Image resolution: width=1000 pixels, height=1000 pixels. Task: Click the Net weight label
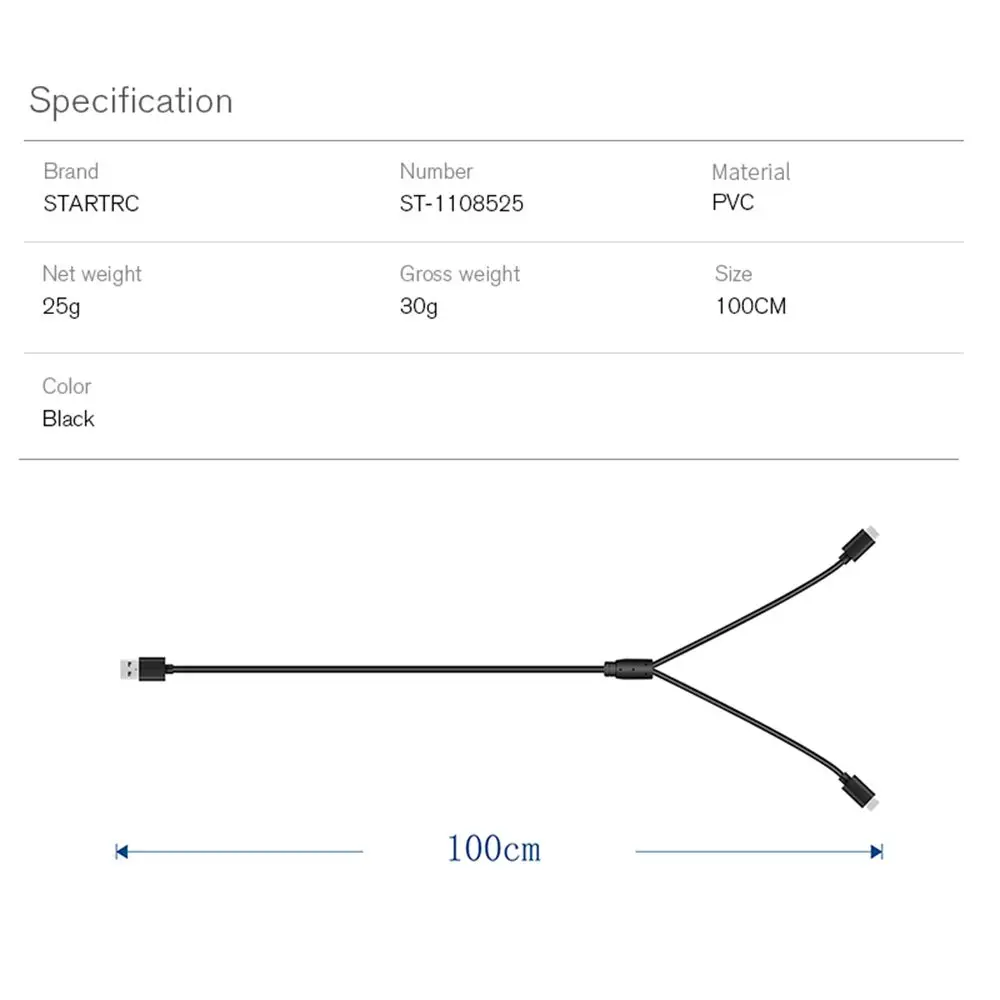[92, 274]
